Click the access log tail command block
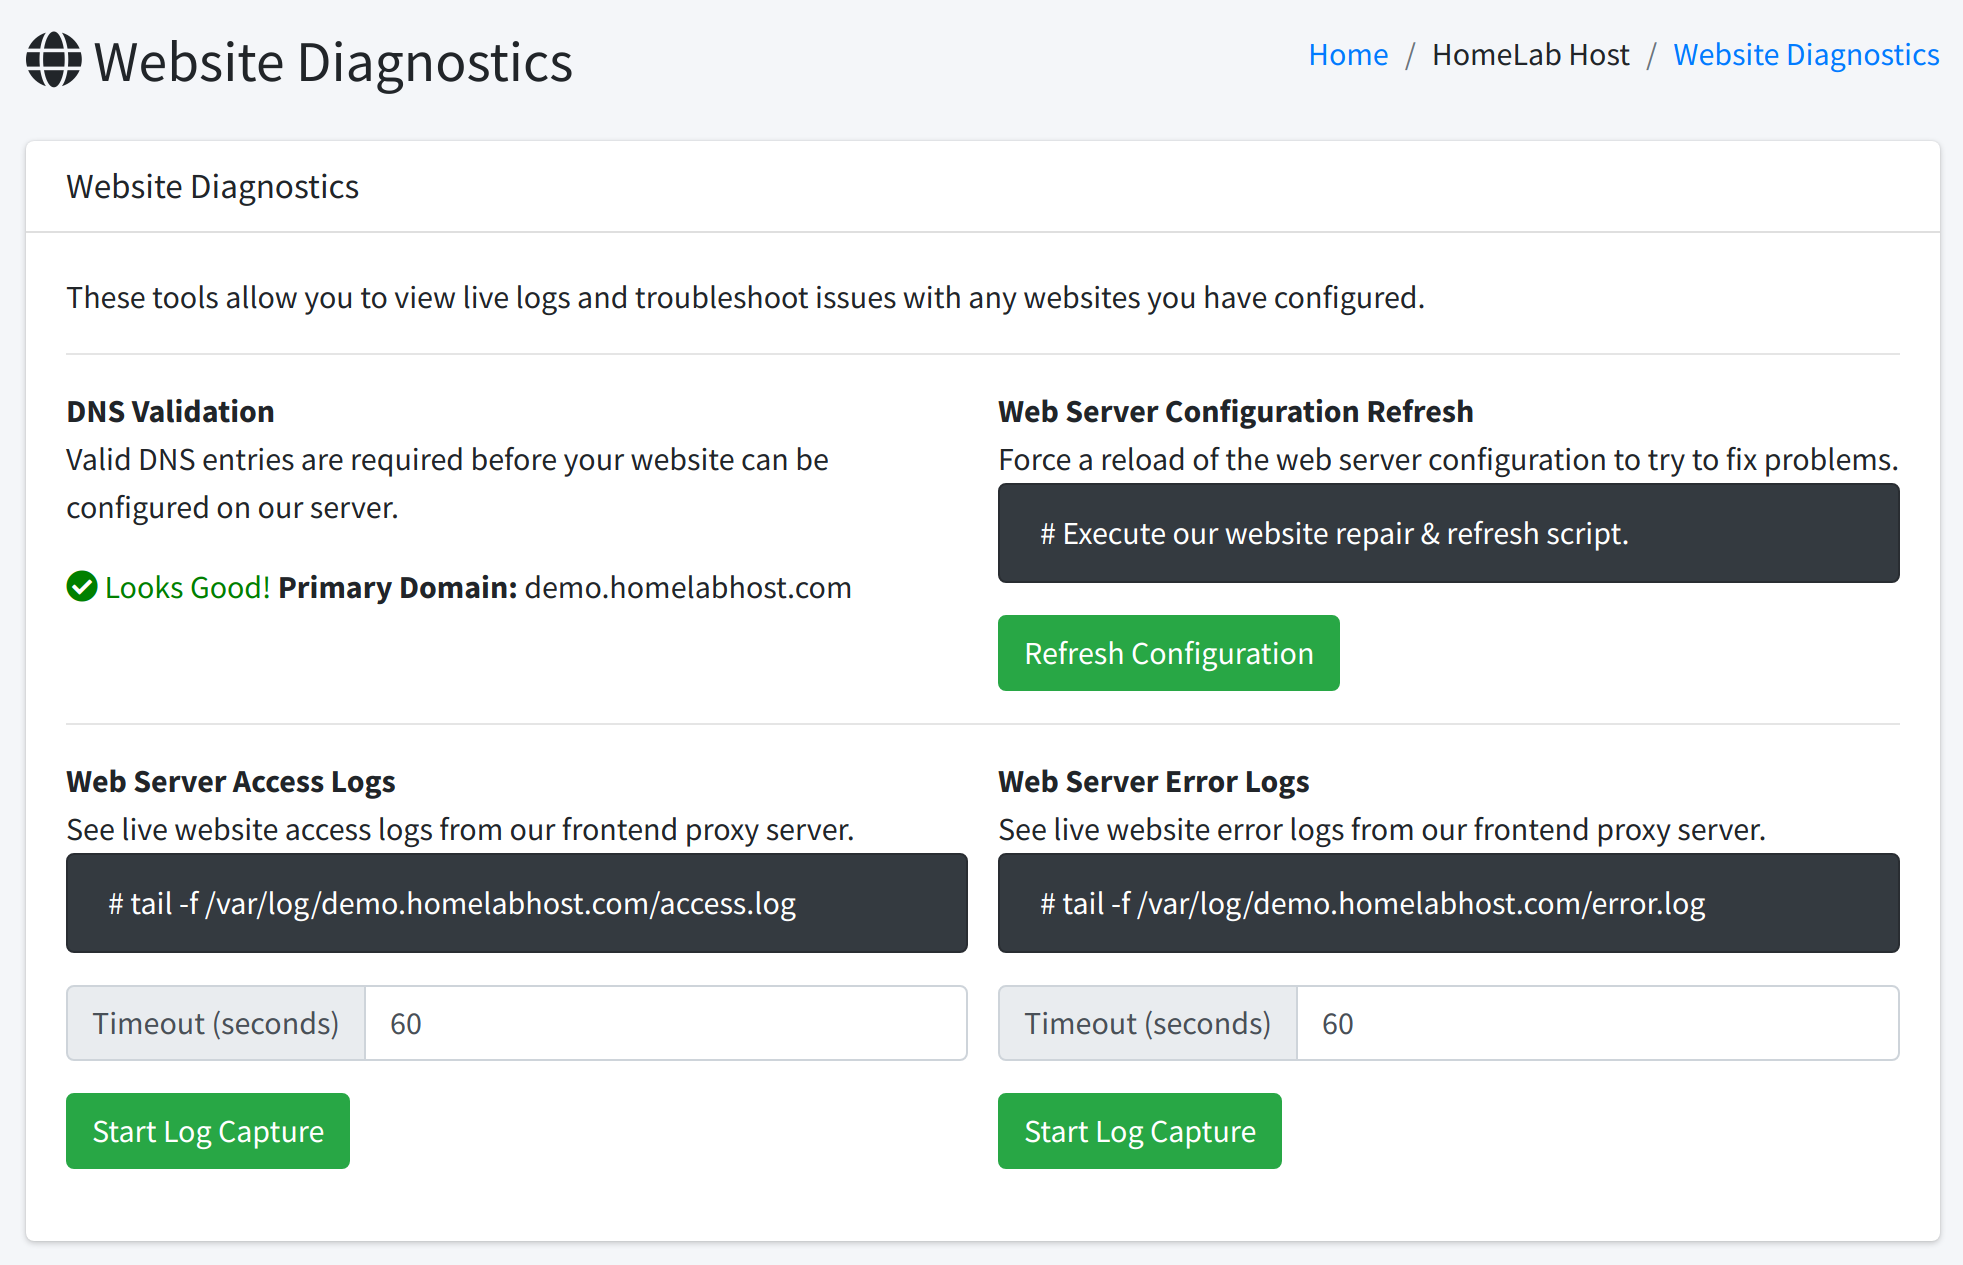Viewport: 1963px width, 1265px height. [x=516, y=903]
